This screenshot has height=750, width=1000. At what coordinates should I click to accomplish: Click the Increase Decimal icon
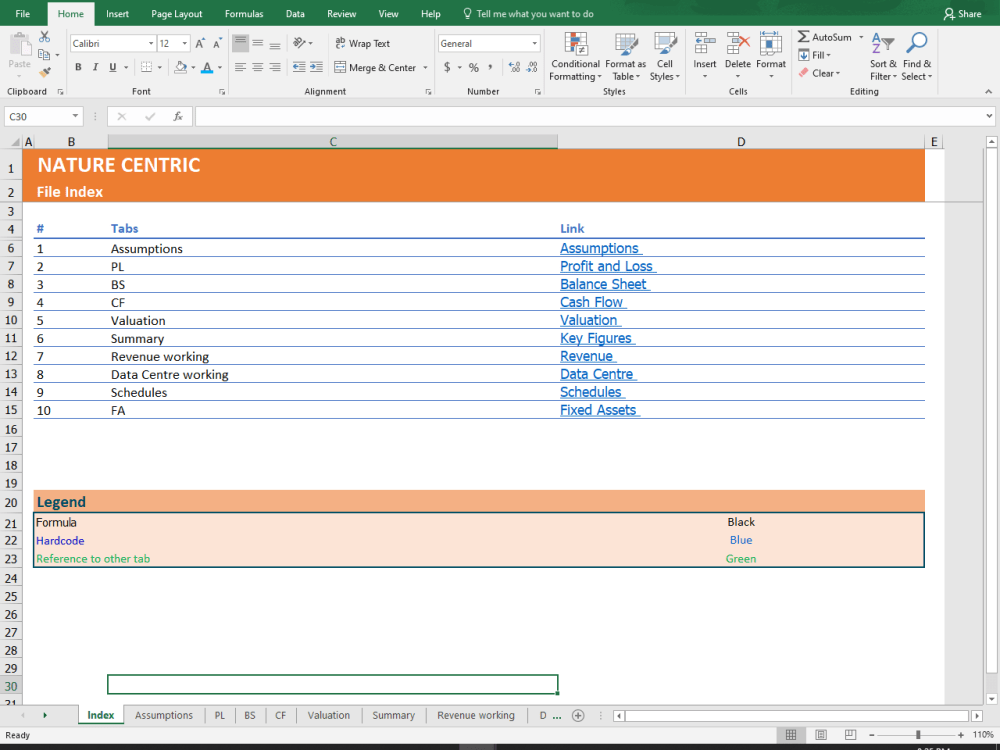(x=514, y=67)
